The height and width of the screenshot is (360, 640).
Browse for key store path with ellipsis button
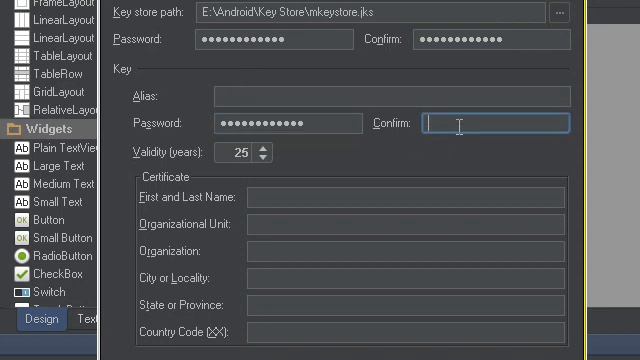coord(560,13)
